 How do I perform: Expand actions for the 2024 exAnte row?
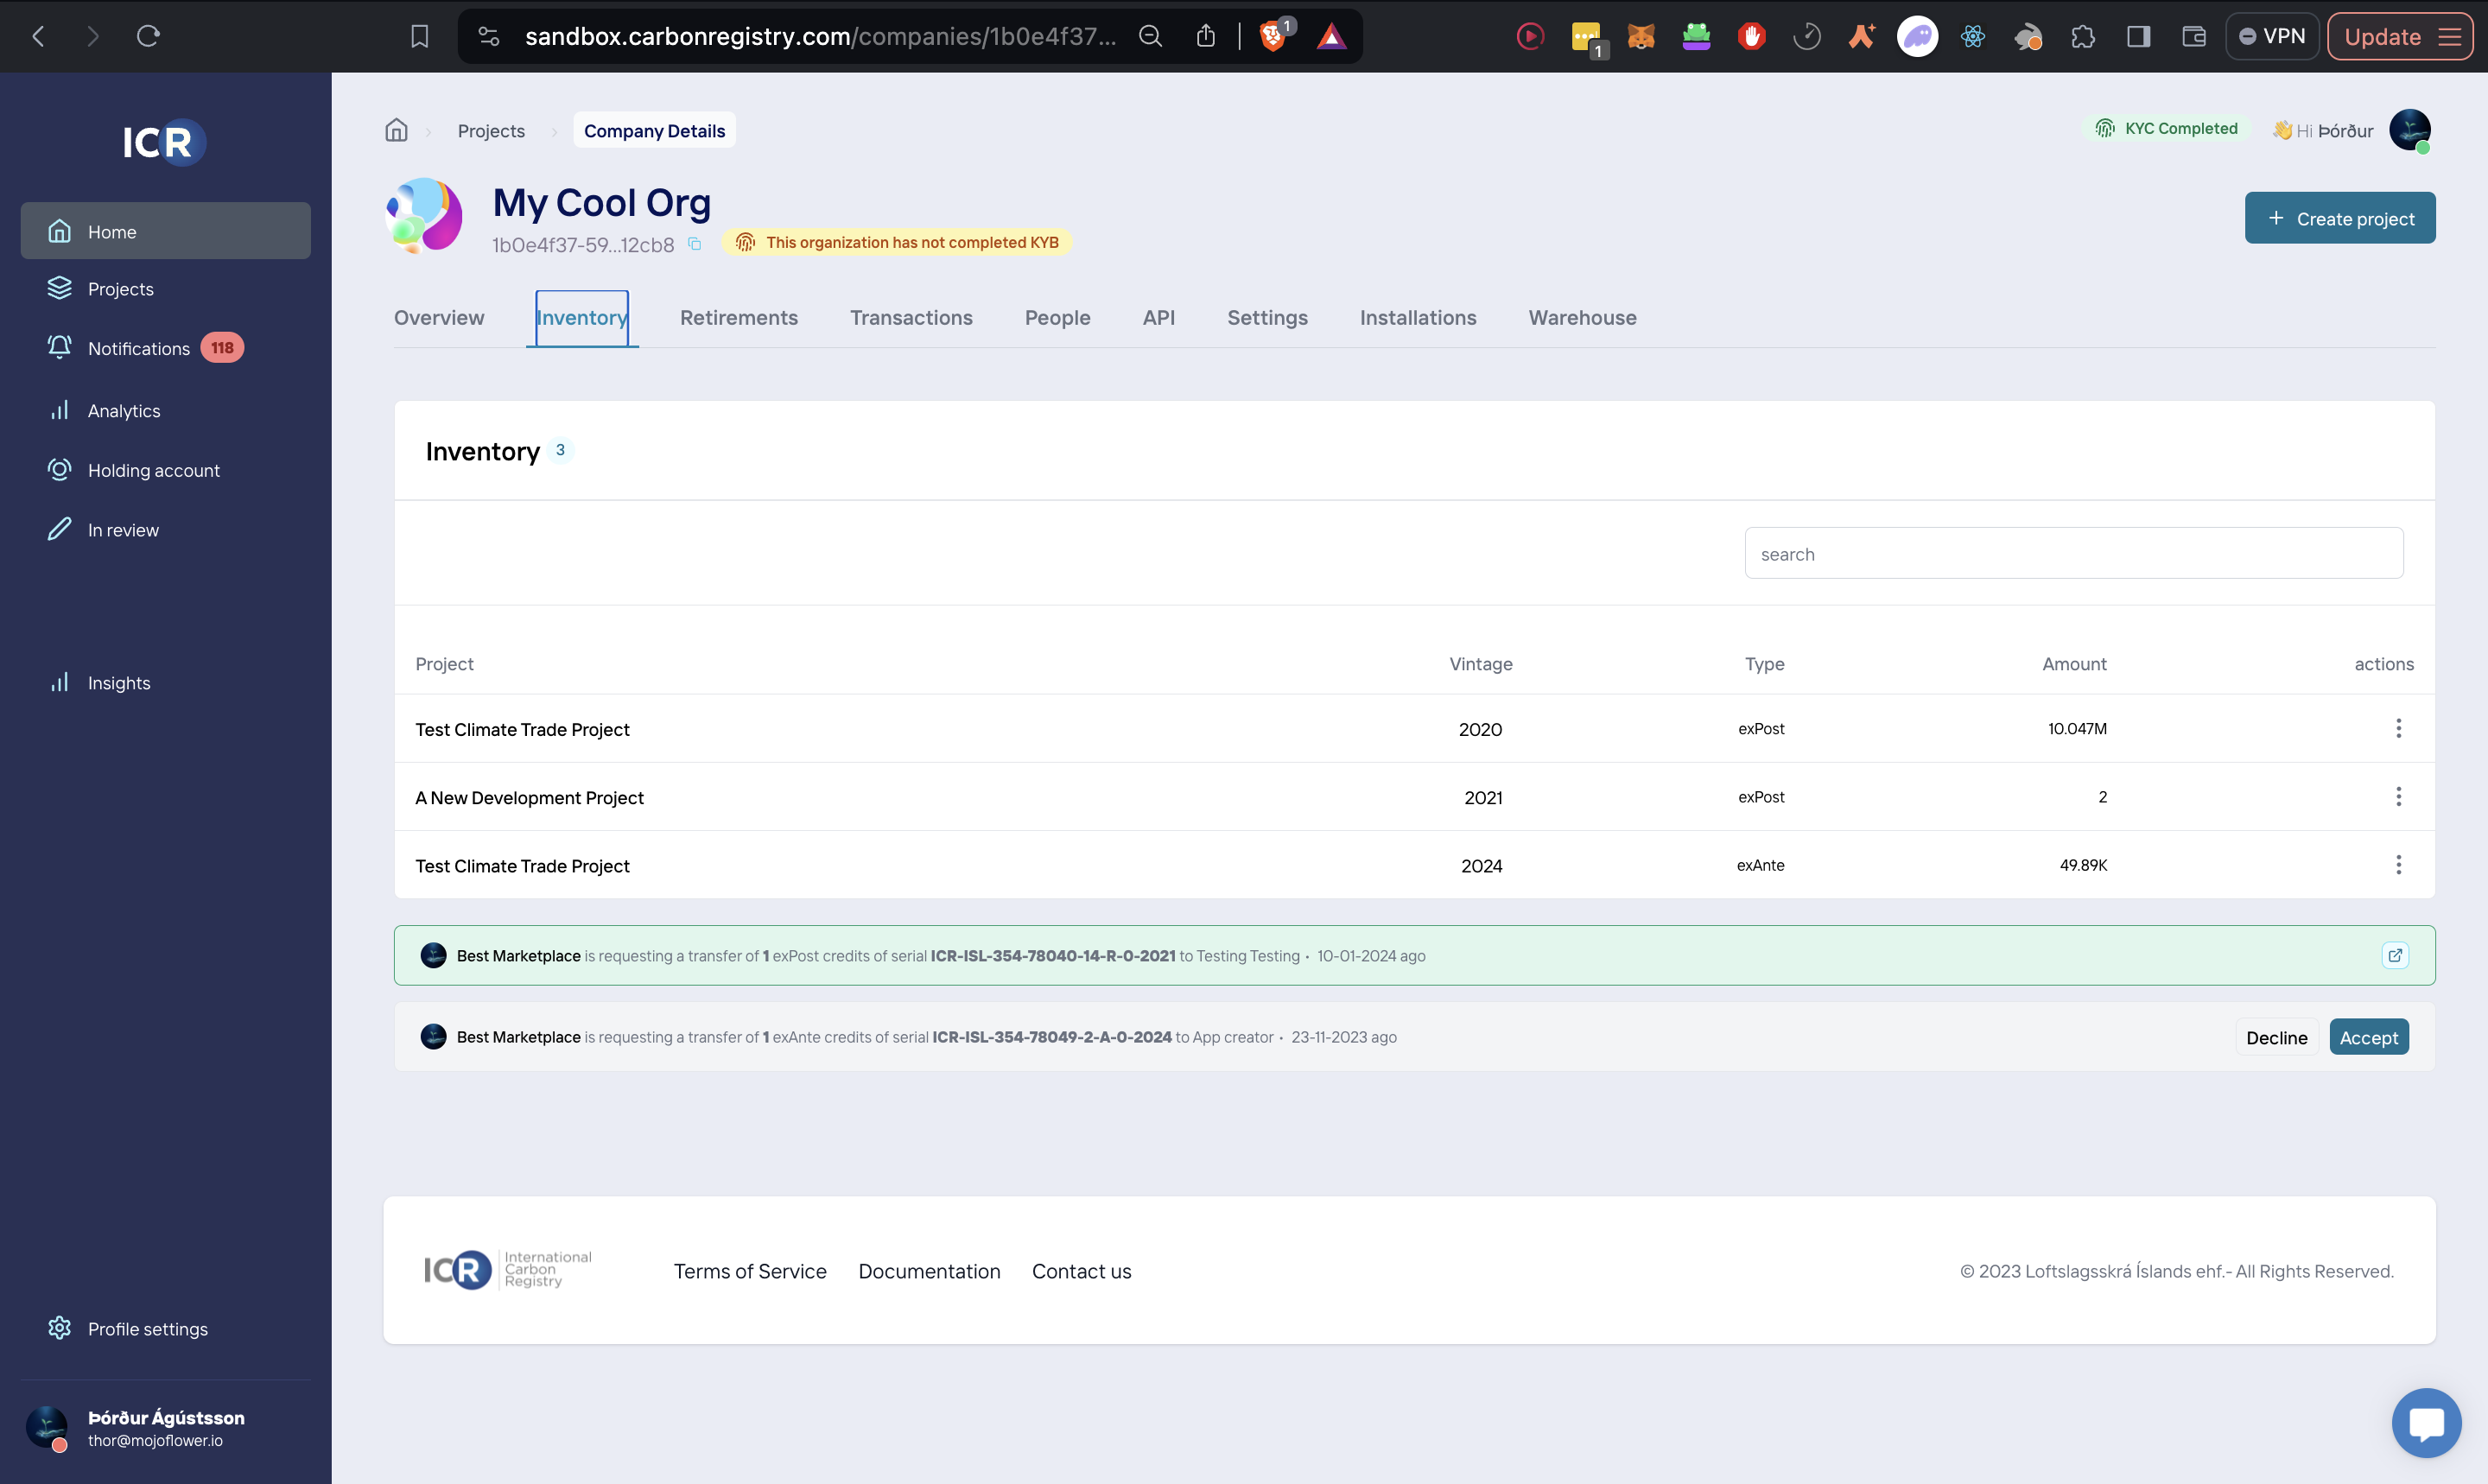(x=2398, y=864)
